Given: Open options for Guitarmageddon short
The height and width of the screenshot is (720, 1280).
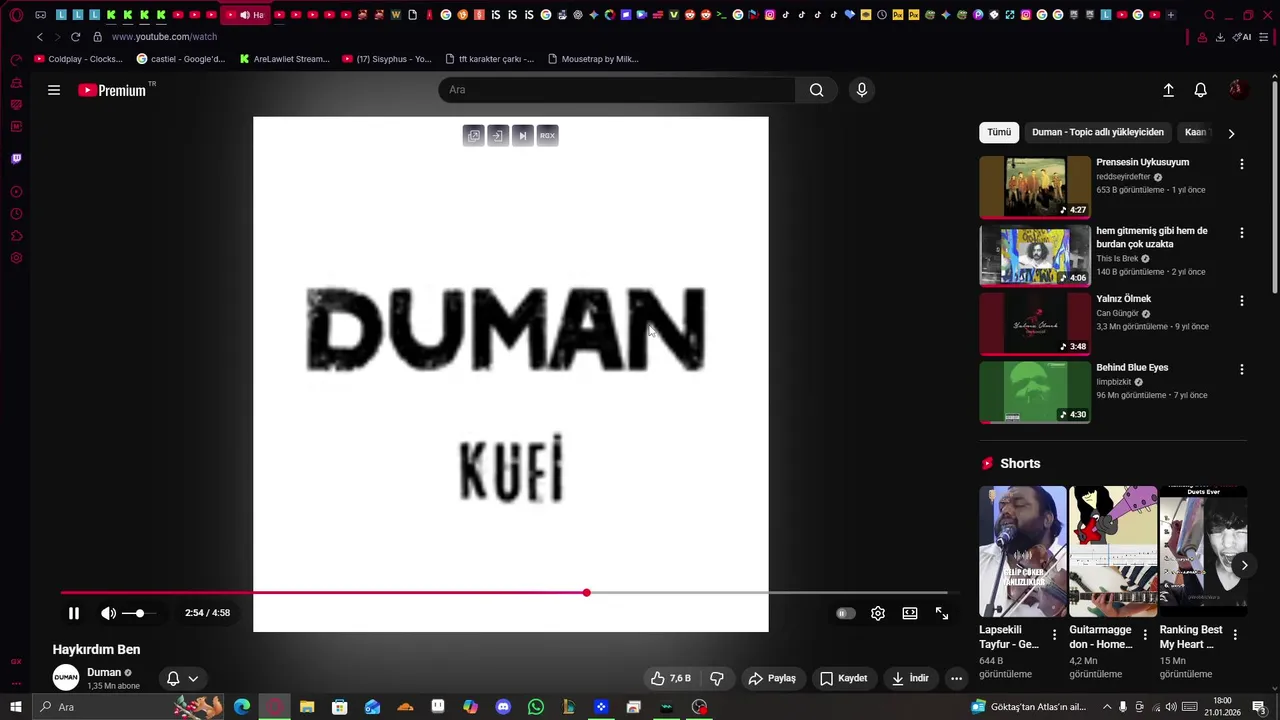Looking at the screenshot, I should point(1145,635).
